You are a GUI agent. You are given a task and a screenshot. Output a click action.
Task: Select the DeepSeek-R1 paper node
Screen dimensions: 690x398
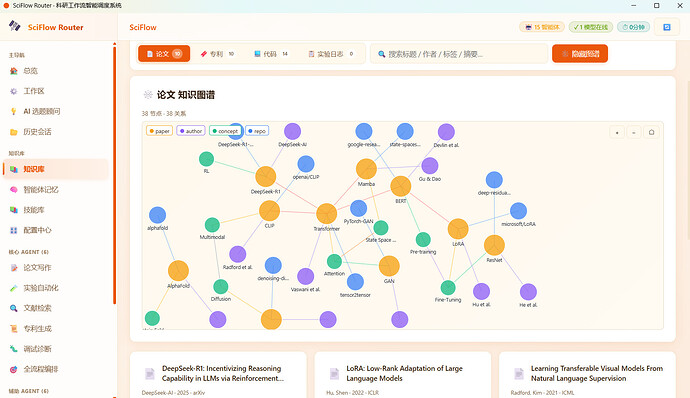pos(265,177)
